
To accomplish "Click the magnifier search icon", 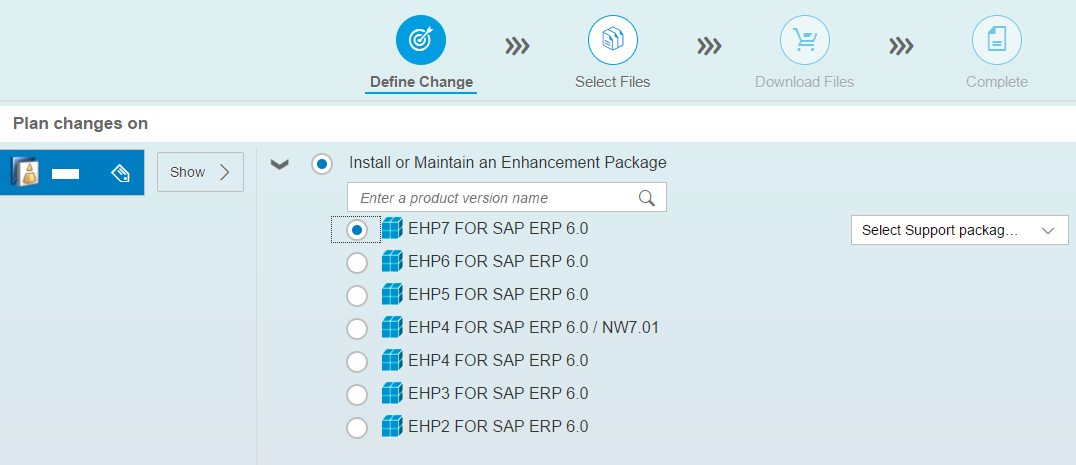I will pos(646,198).
